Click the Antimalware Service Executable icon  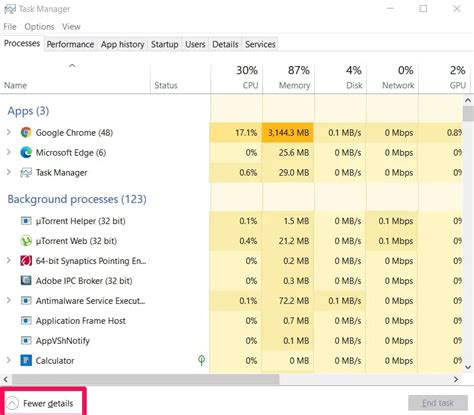(x=26, y=301)
